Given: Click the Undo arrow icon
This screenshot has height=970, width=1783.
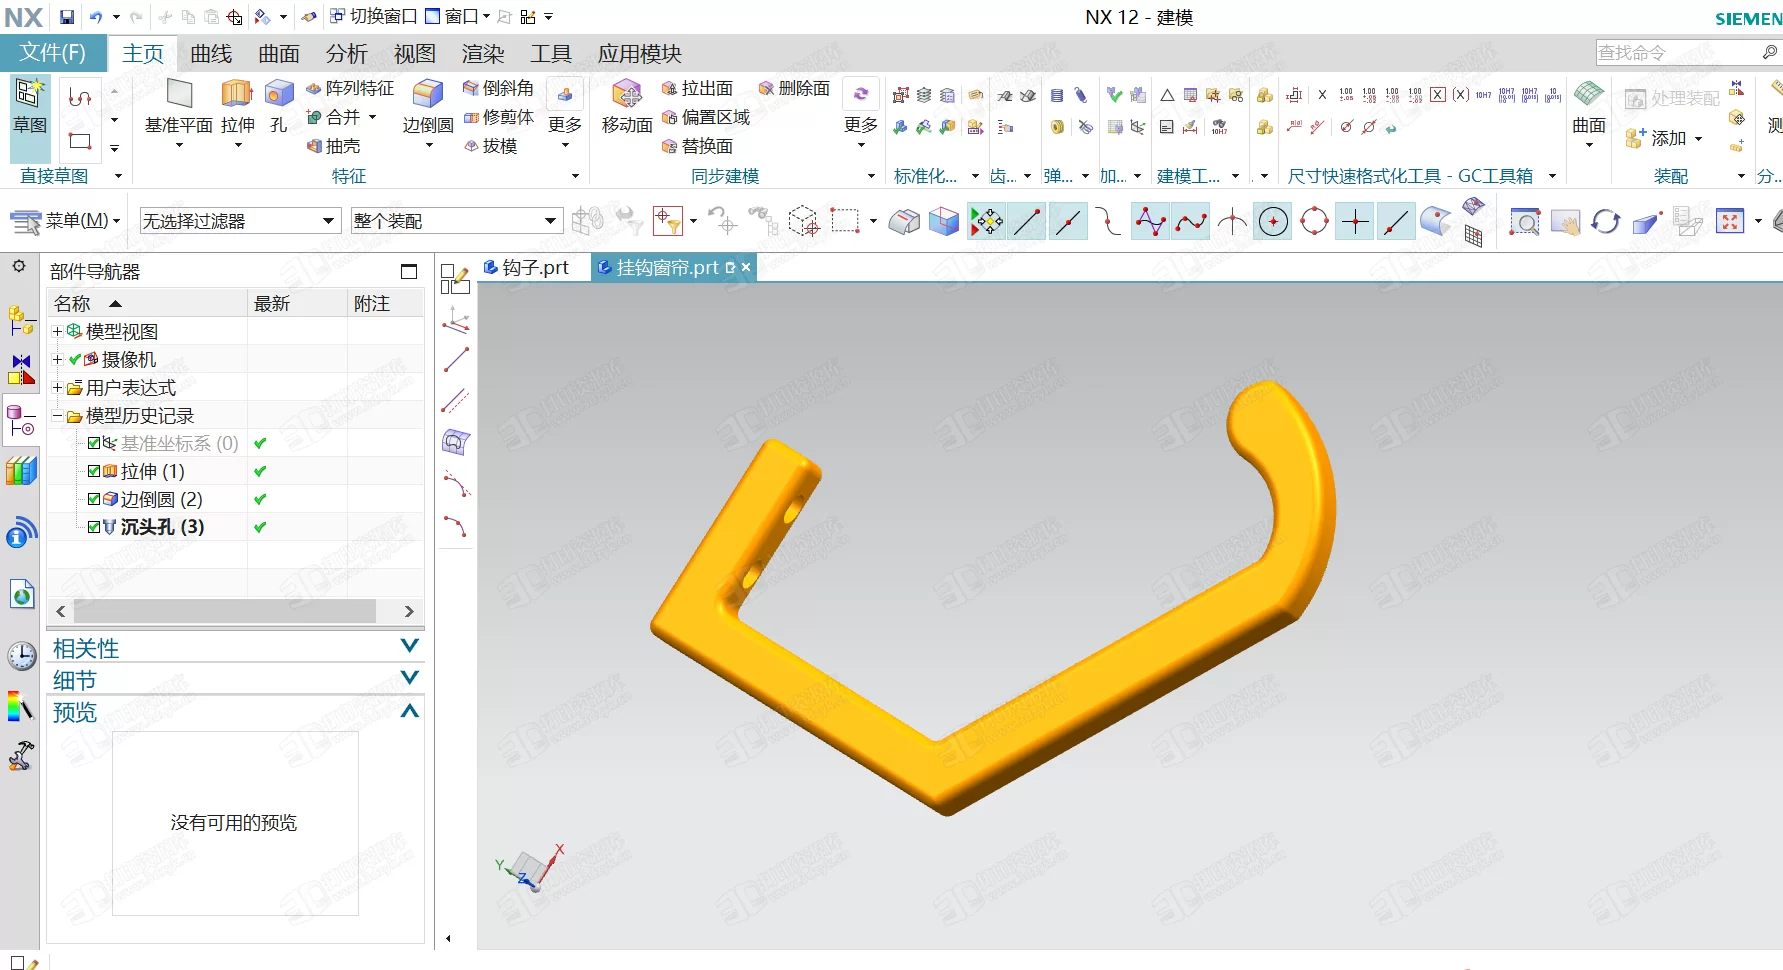Looking at the screenshot, I should 96,17.
